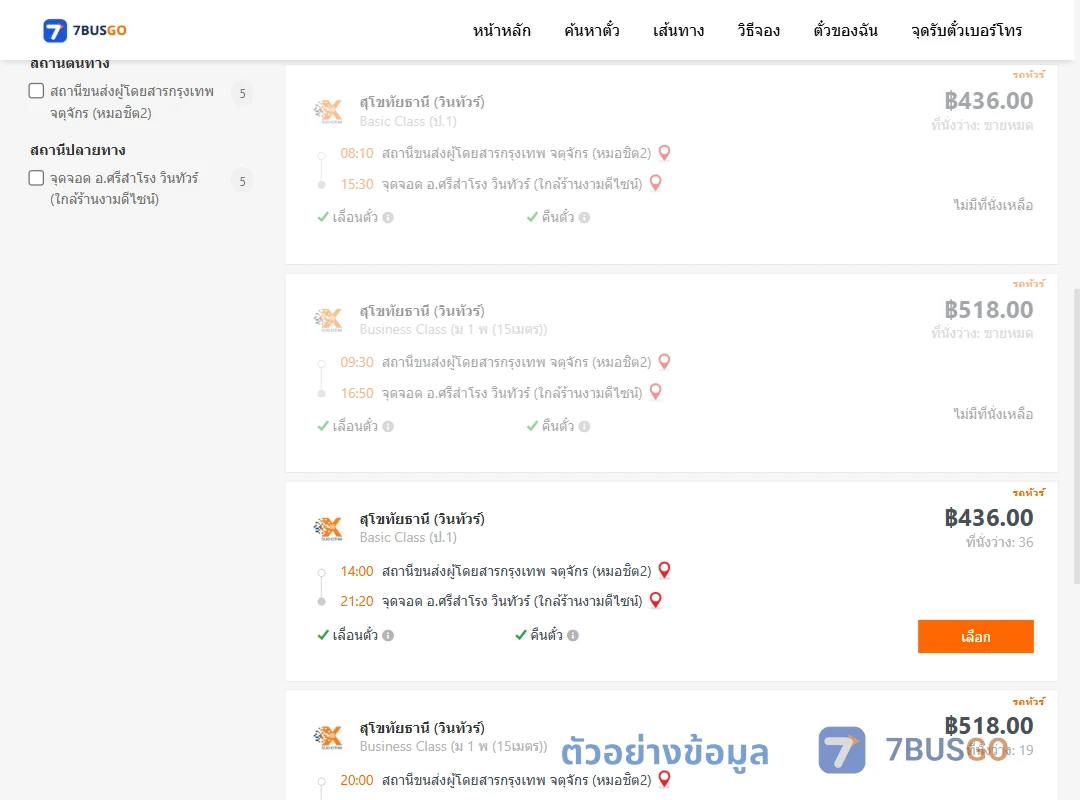Click the เลือก button for the 14:00 trip

point(975,636)
